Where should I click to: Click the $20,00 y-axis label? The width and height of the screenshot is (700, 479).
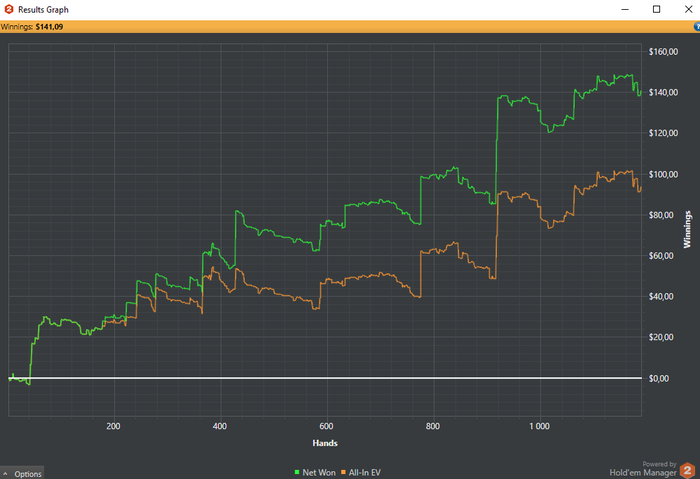(x=661, y=337)
